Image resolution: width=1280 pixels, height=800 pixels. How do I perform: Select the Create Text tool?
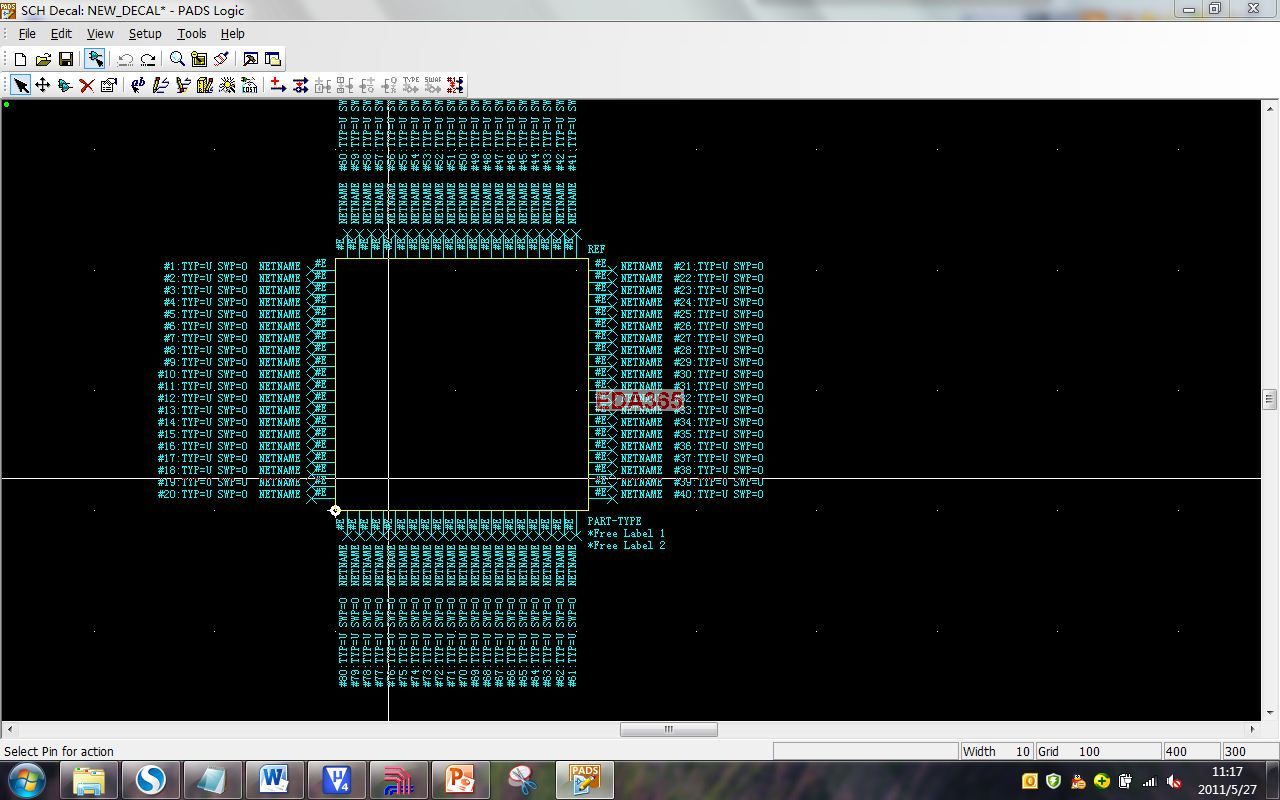(138, 85)
